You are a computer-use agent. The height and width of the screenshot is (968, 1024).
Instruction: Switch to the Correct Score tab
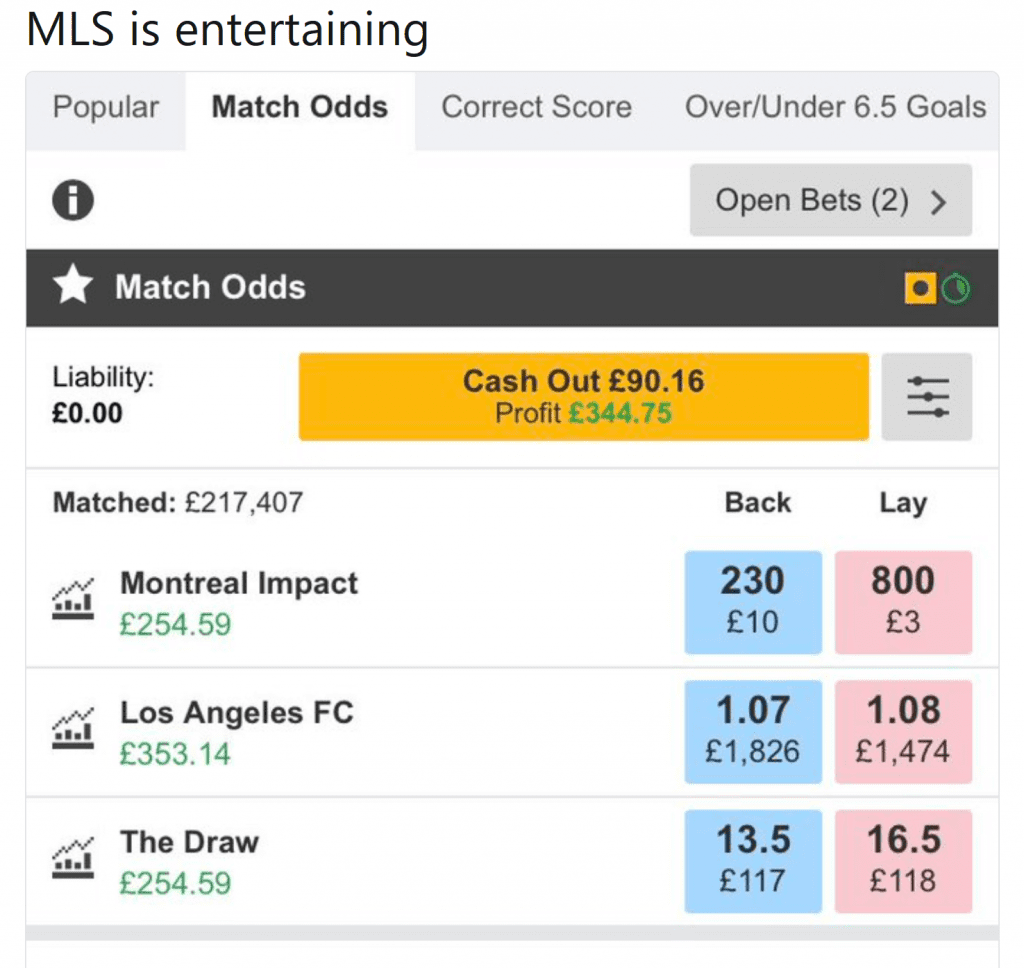pyautogui.click(x=536, y=108)
